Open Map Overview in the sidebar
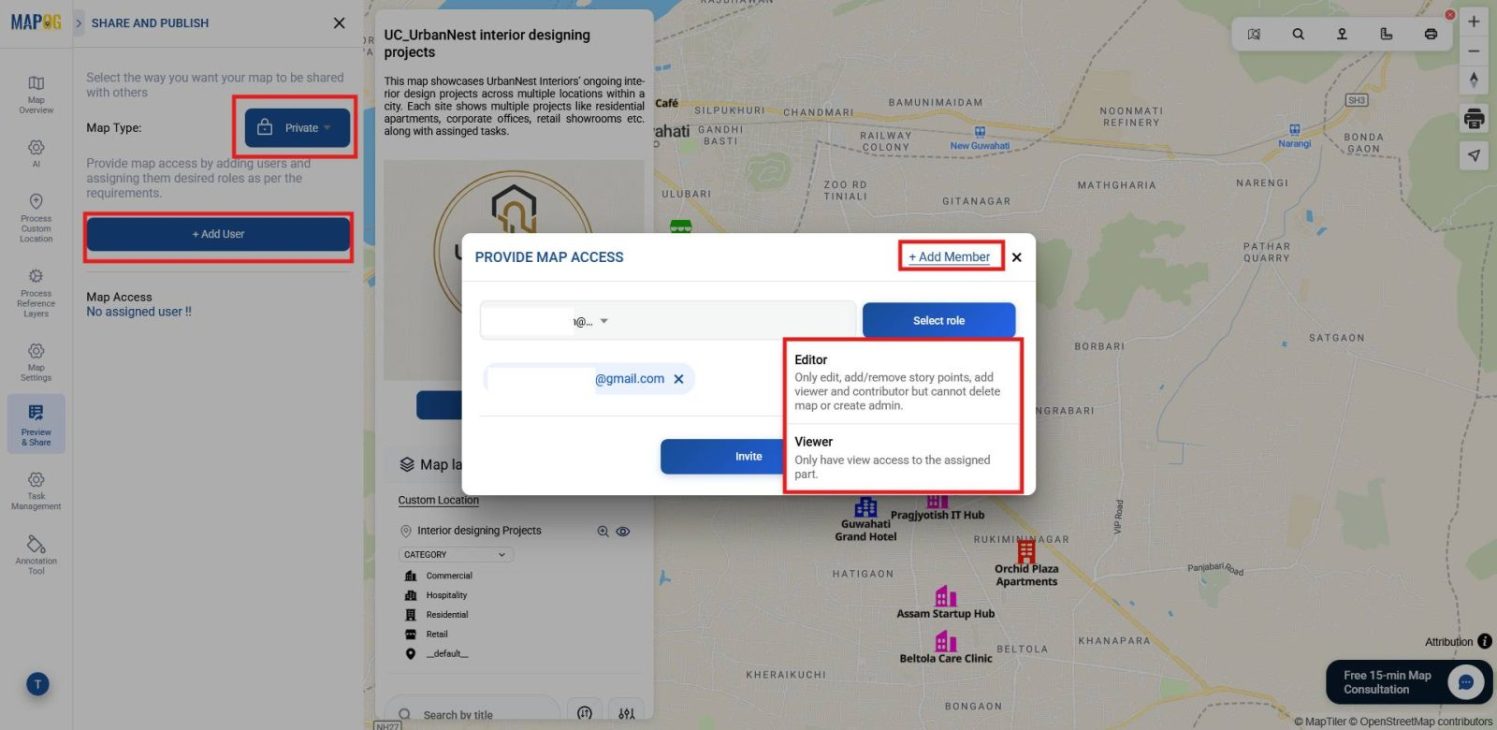The image size is (1497, 730). (36, 95)
